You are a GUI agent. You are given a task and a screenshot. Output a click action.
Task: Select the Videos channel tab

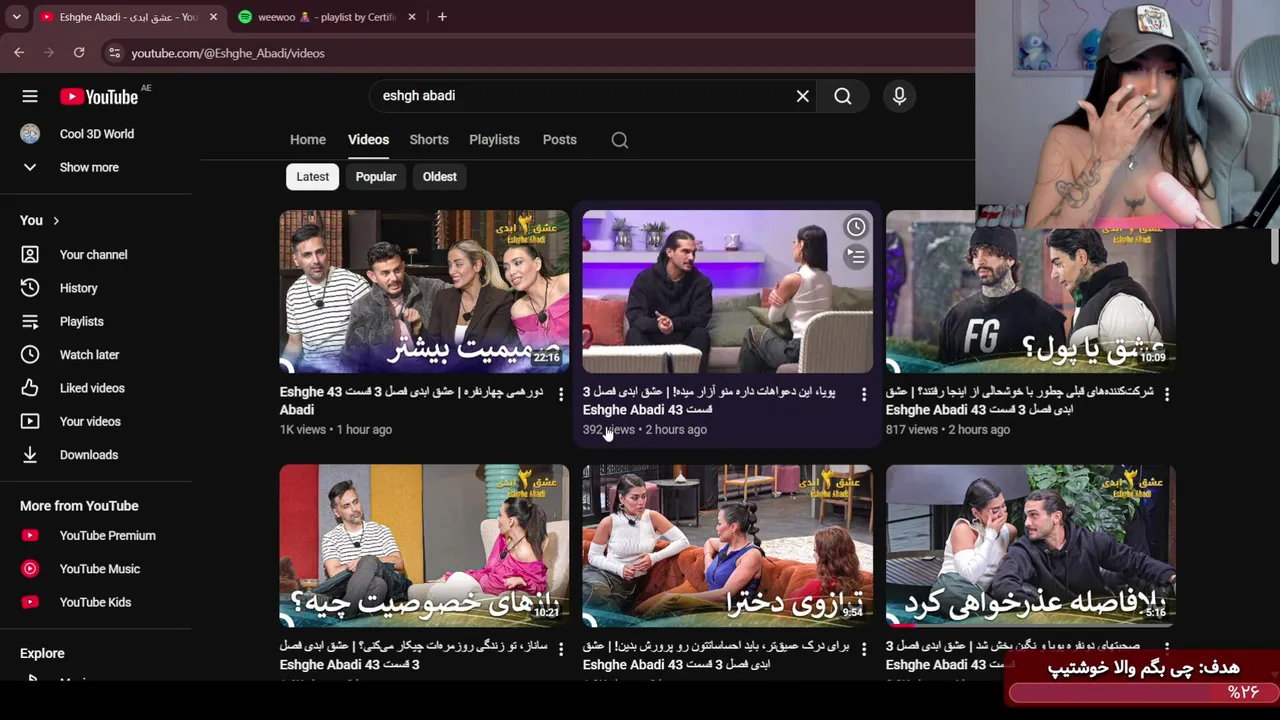click(x=368, y=140)
